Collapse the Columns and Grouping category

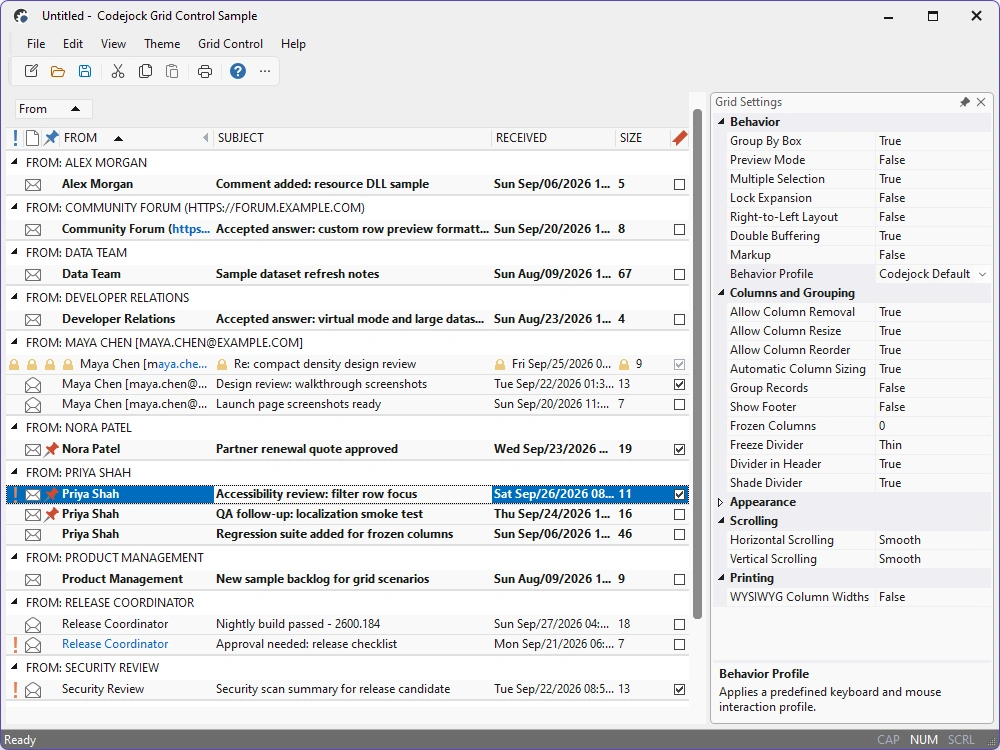(x=721, y=292)
